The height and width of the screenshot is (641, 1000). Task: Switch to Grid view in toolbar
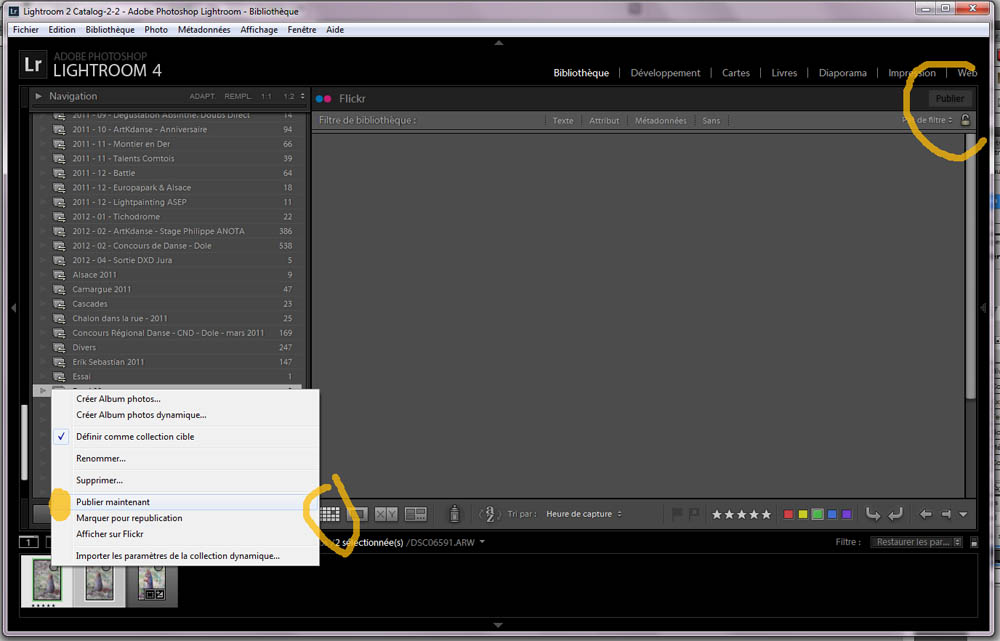click(x=330, y=514)
